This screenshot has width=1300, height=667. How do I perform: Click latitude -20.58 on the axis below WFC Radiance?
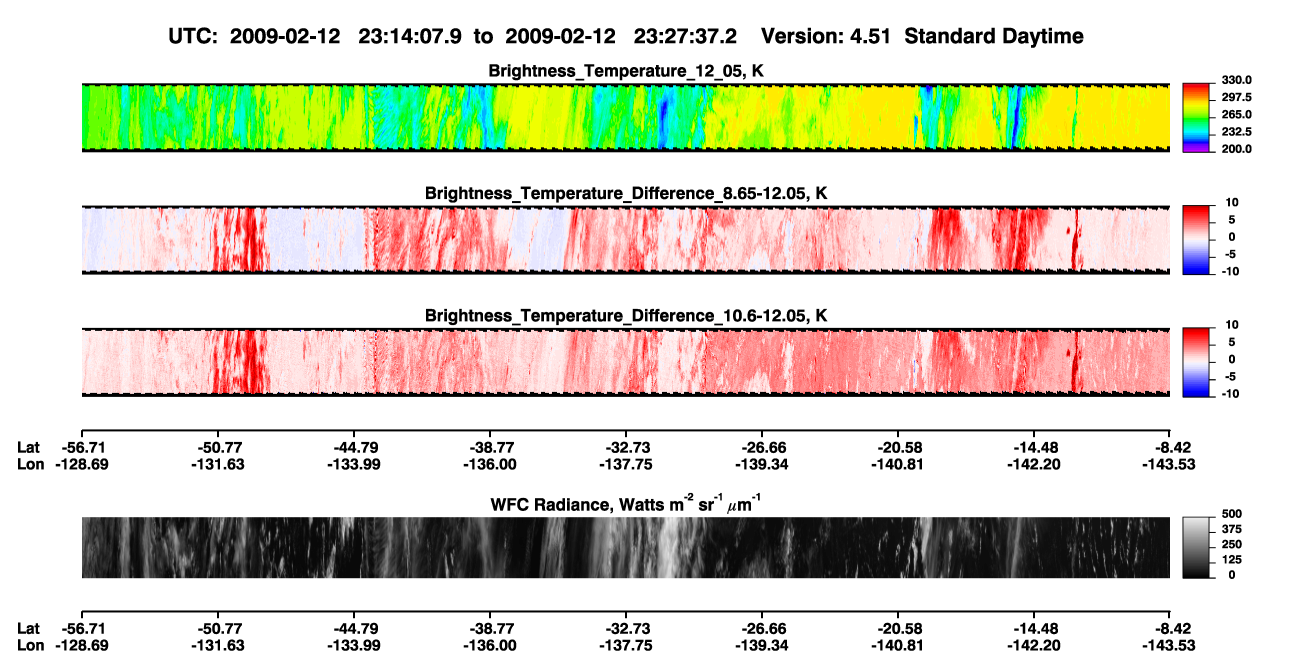[x=898, y=629]
